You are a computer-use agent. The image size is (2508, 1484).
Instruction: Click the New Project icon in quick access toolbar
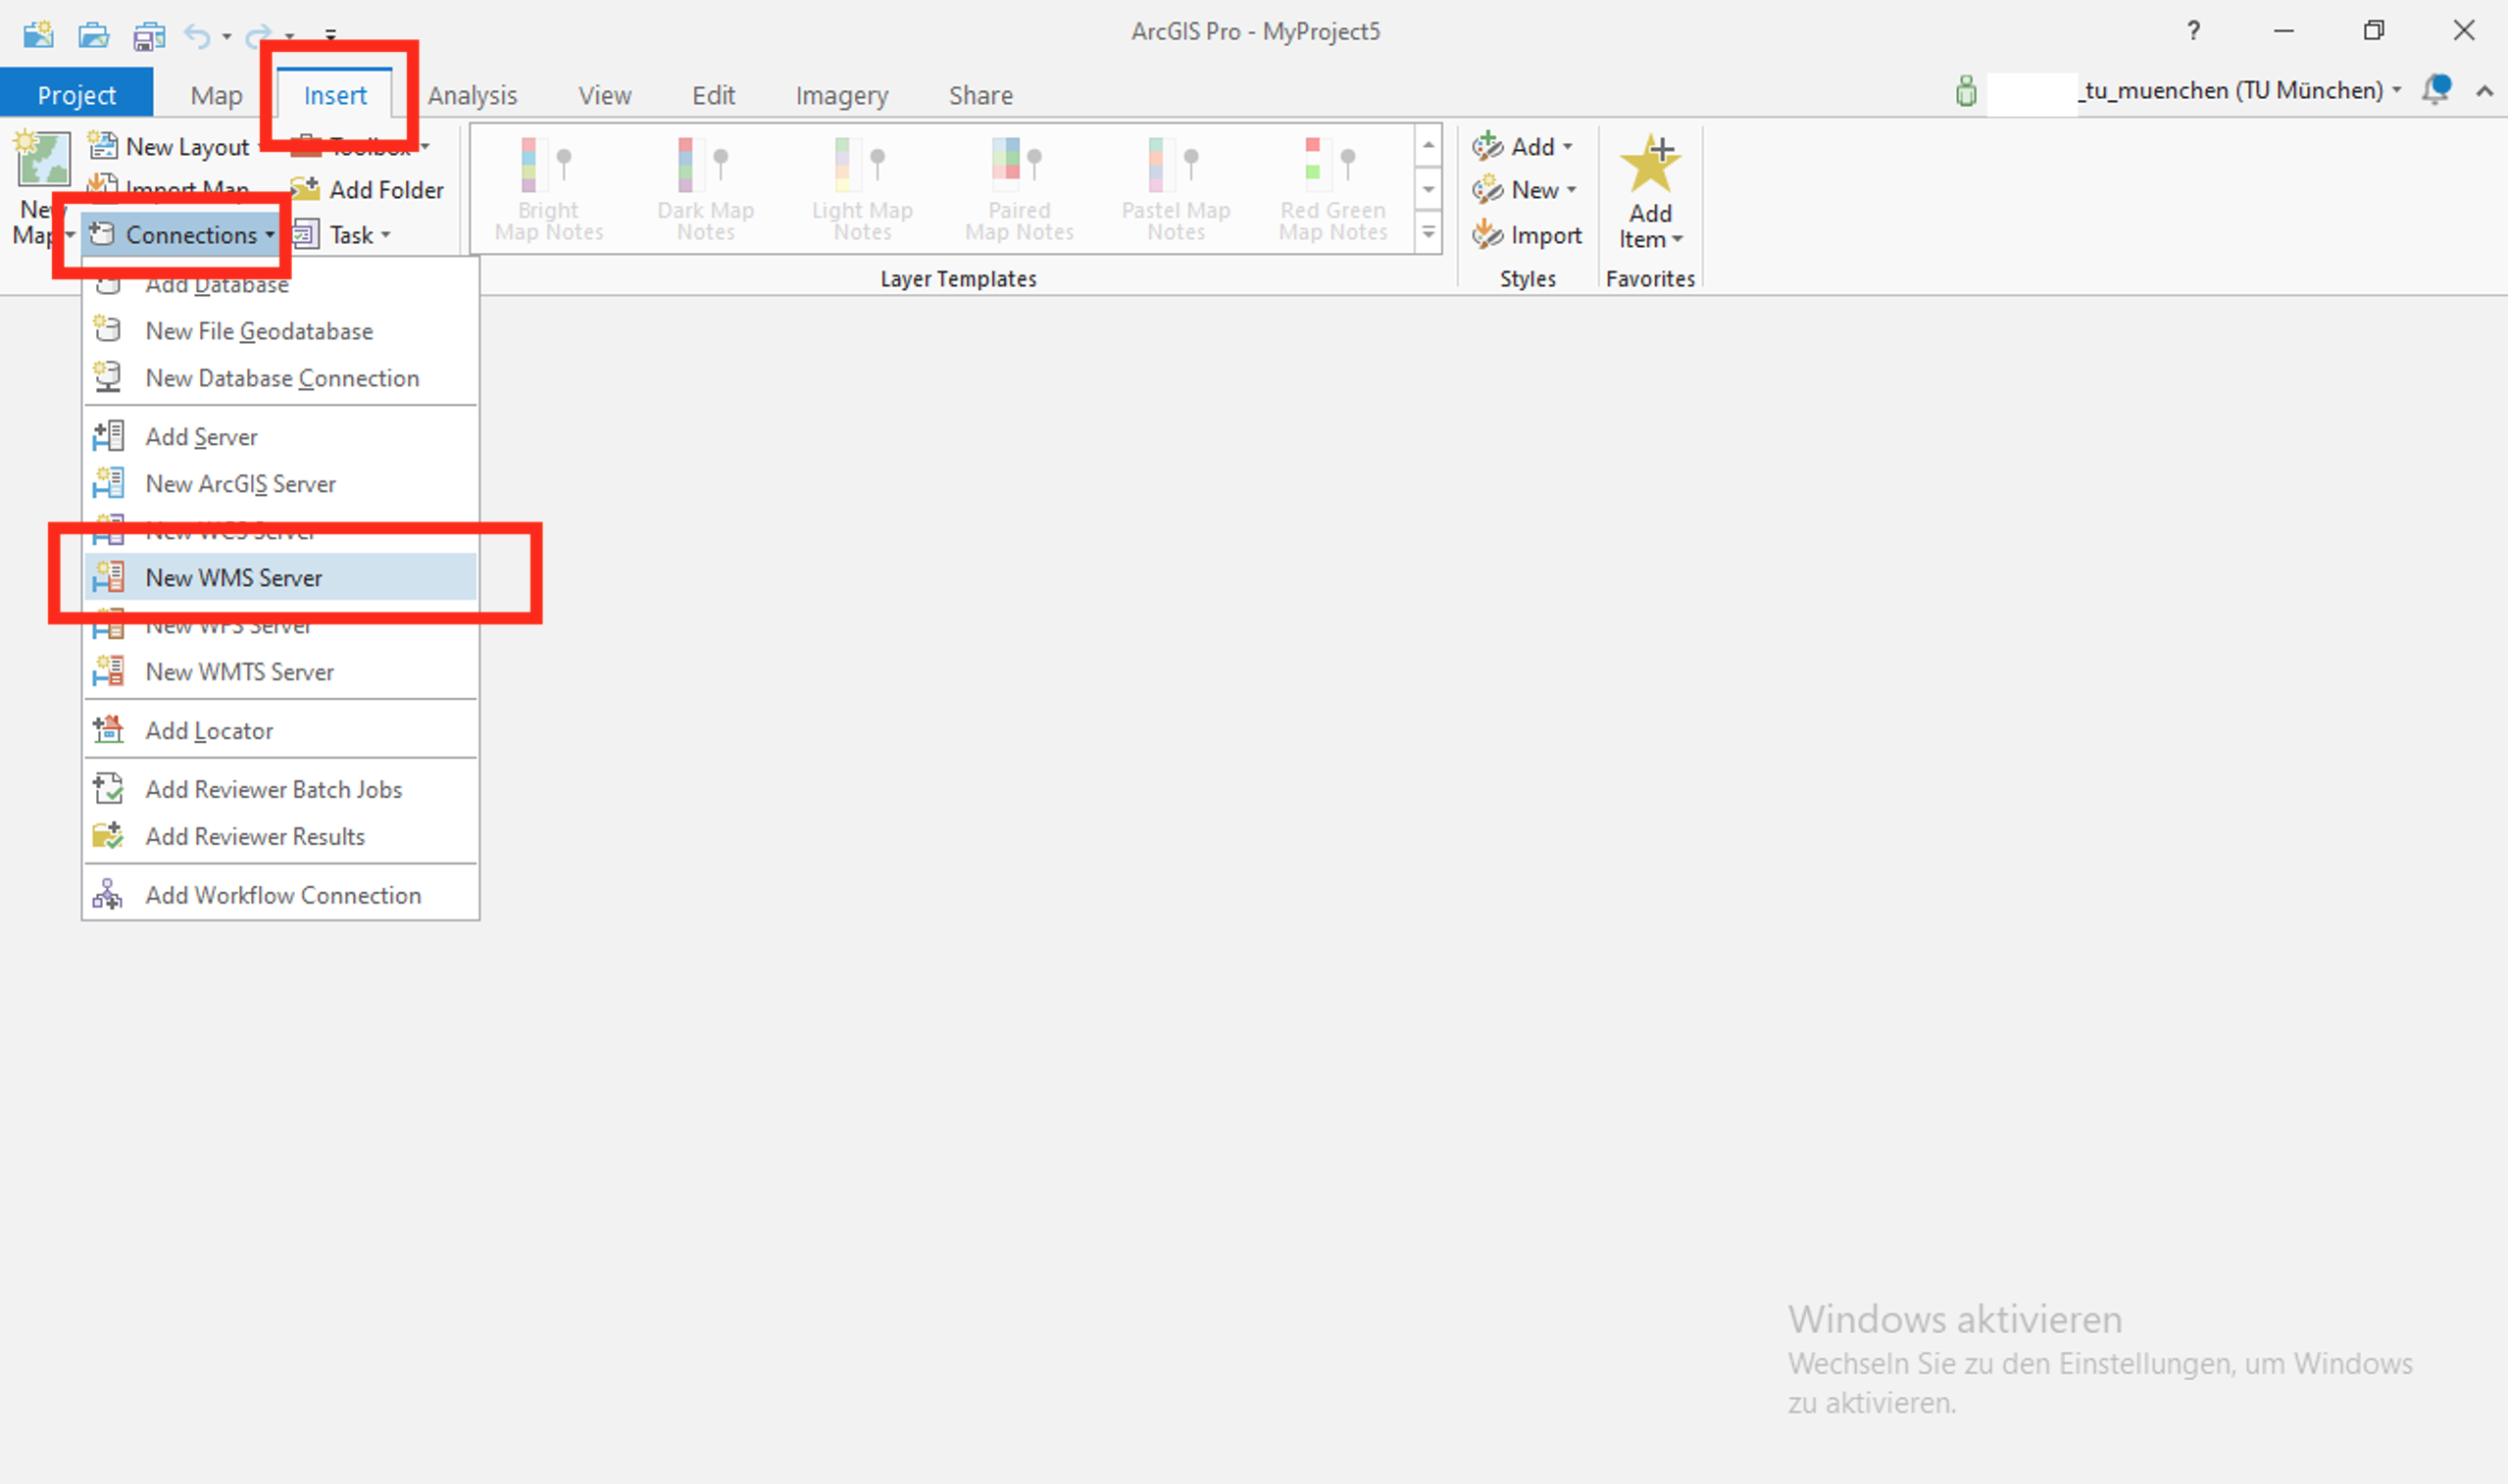tap(38, 35)
